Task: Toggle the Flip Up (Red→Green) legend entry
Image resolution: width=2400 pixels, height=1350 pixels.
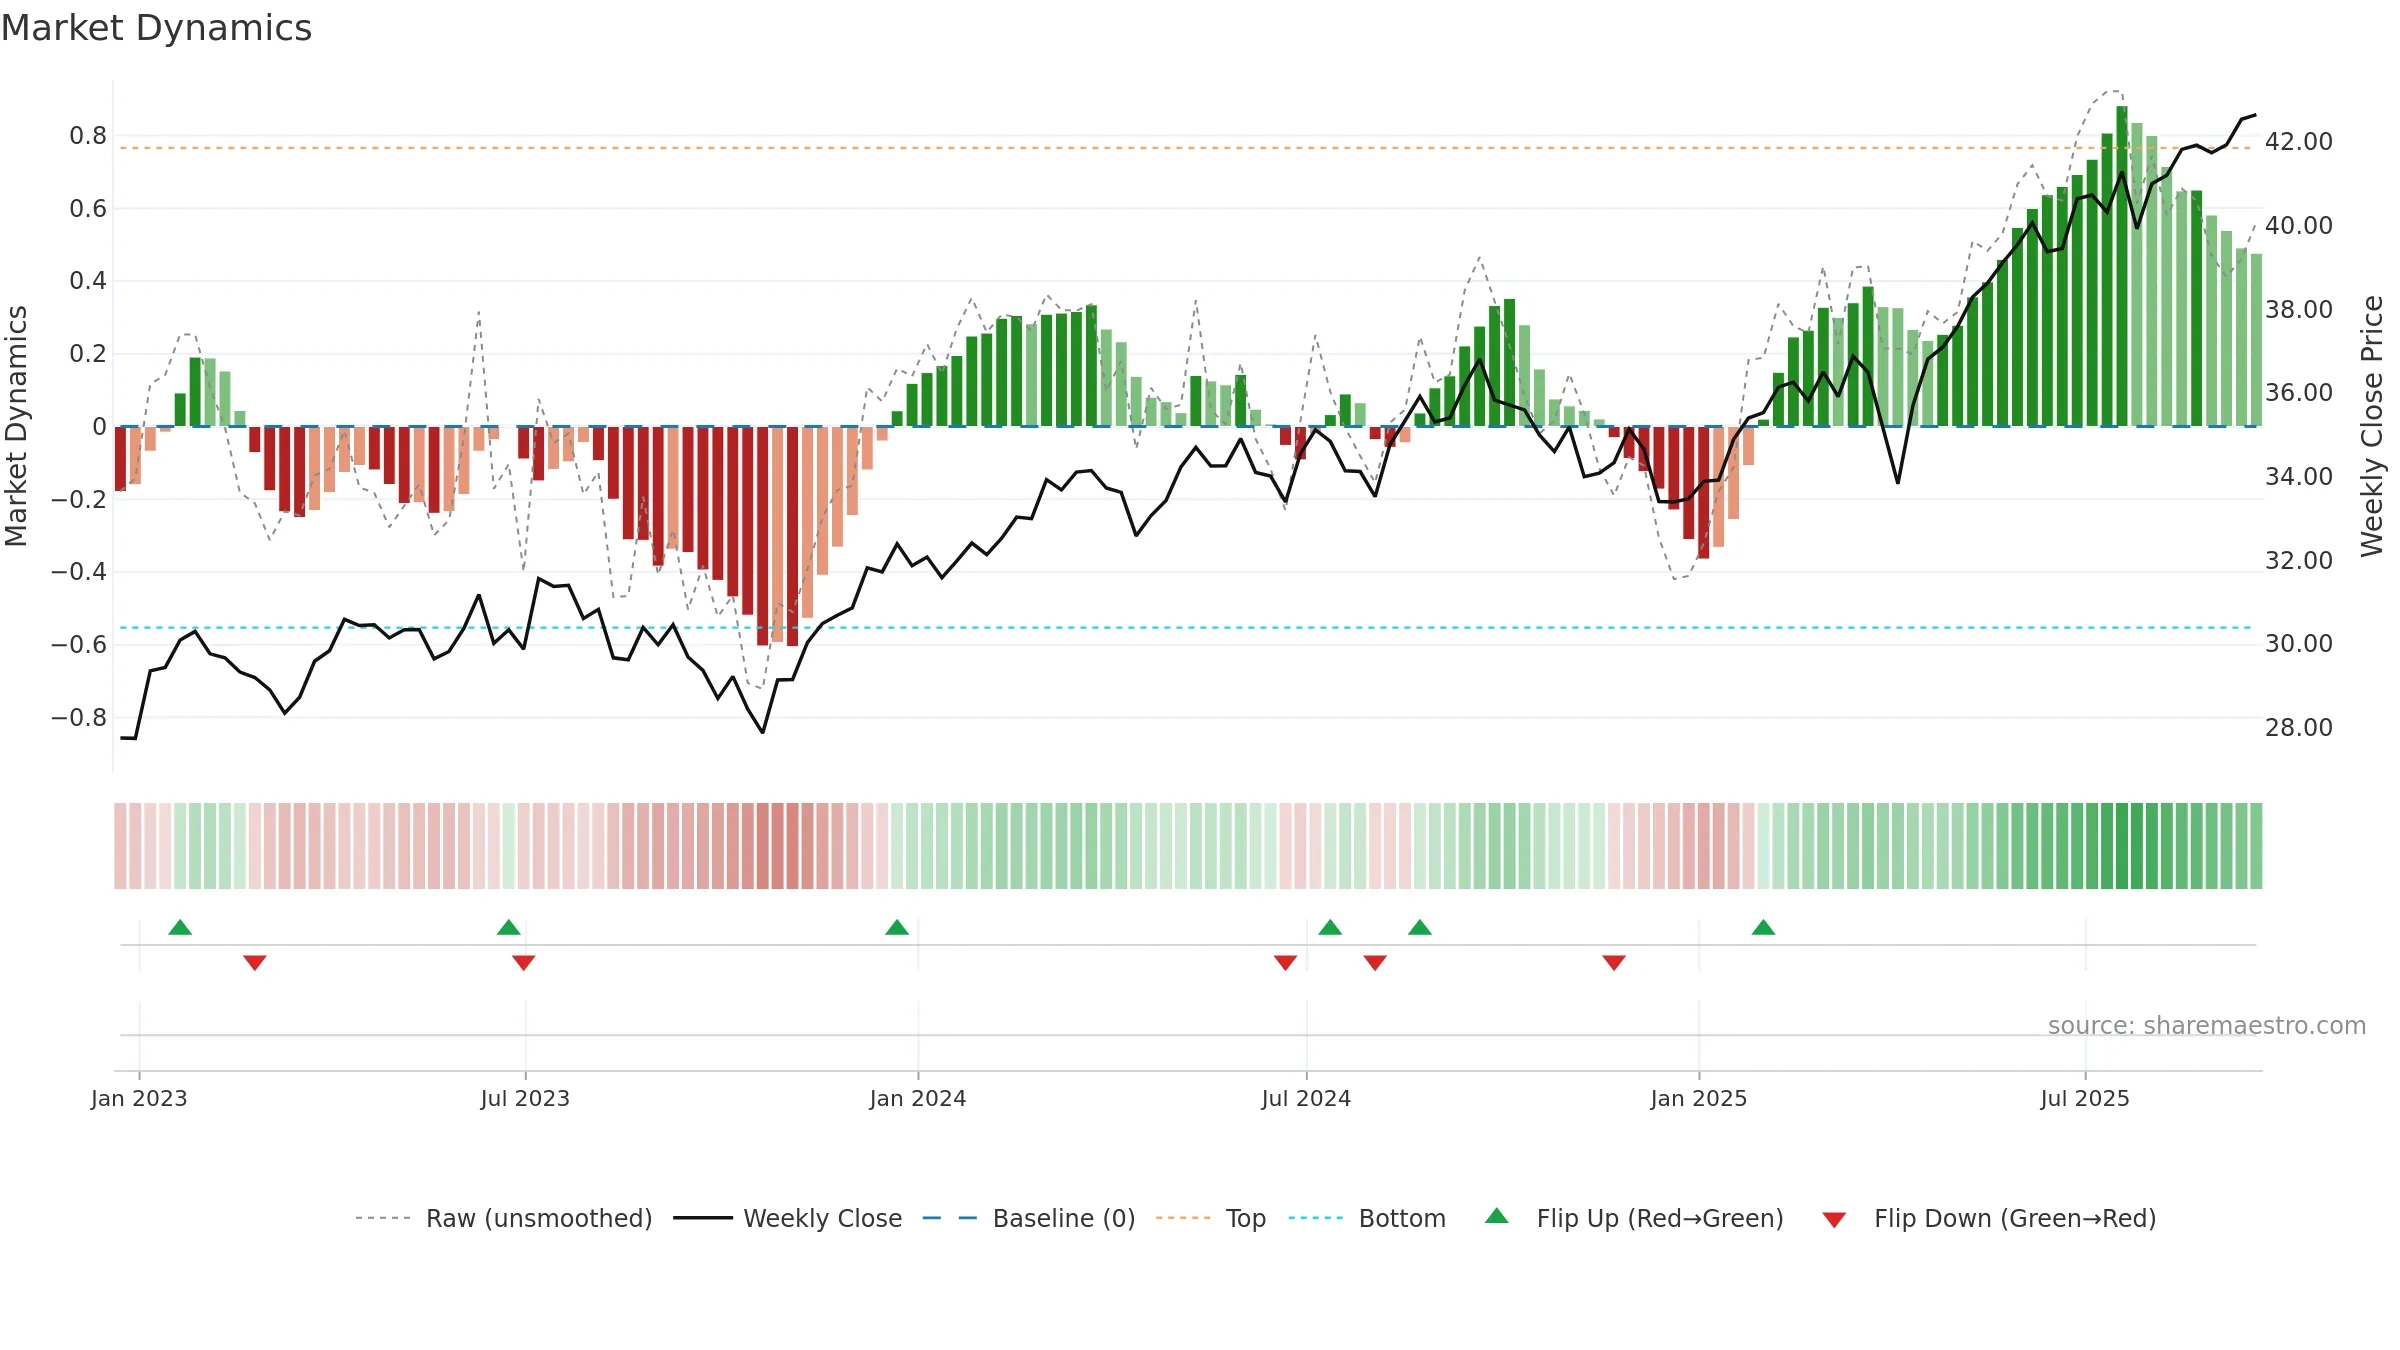Action: (1634, 1218)
